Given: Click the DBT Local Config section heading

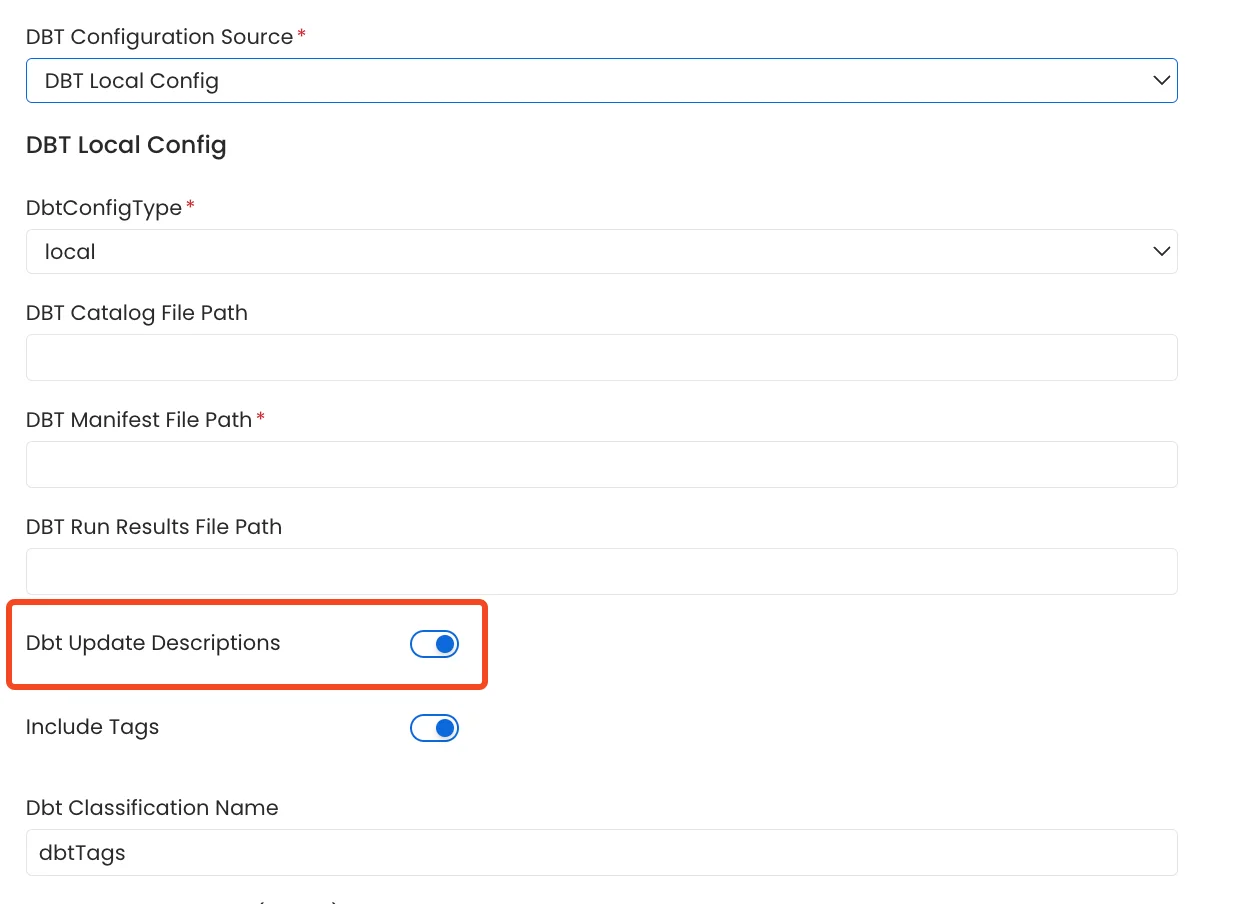Looking at the screenshot, I should (x=126, y=145).
